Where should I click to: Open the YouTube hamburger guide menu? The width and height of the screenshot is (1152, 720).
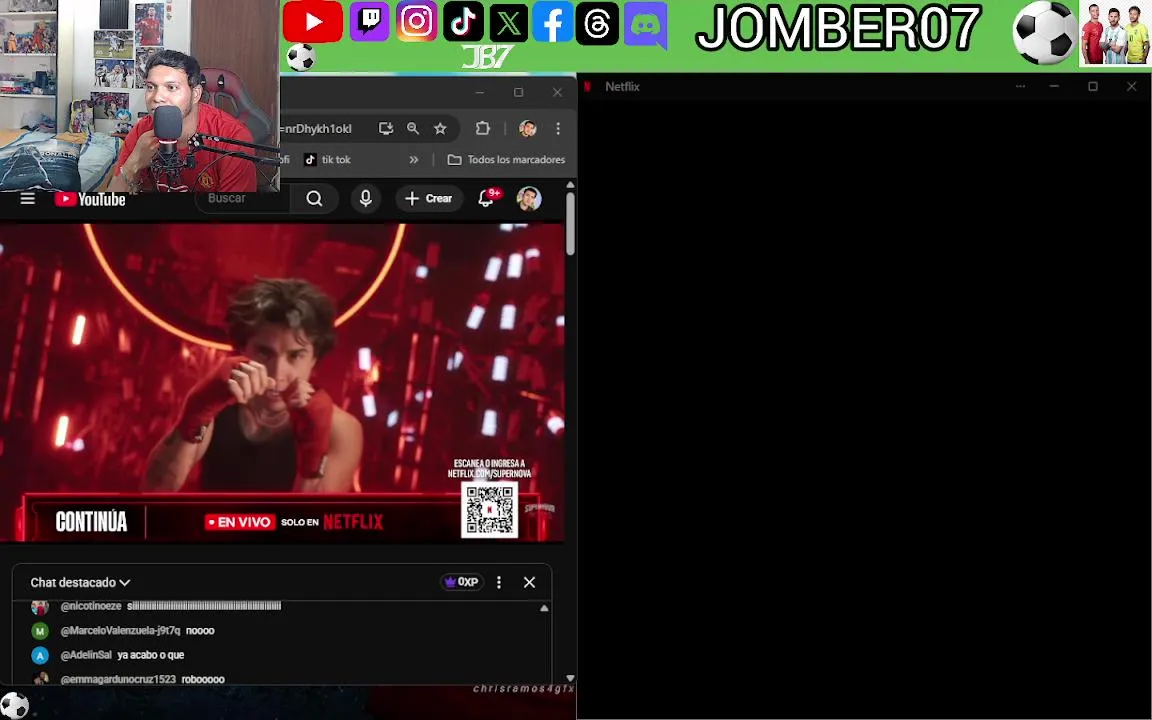[x=28, y=198]
